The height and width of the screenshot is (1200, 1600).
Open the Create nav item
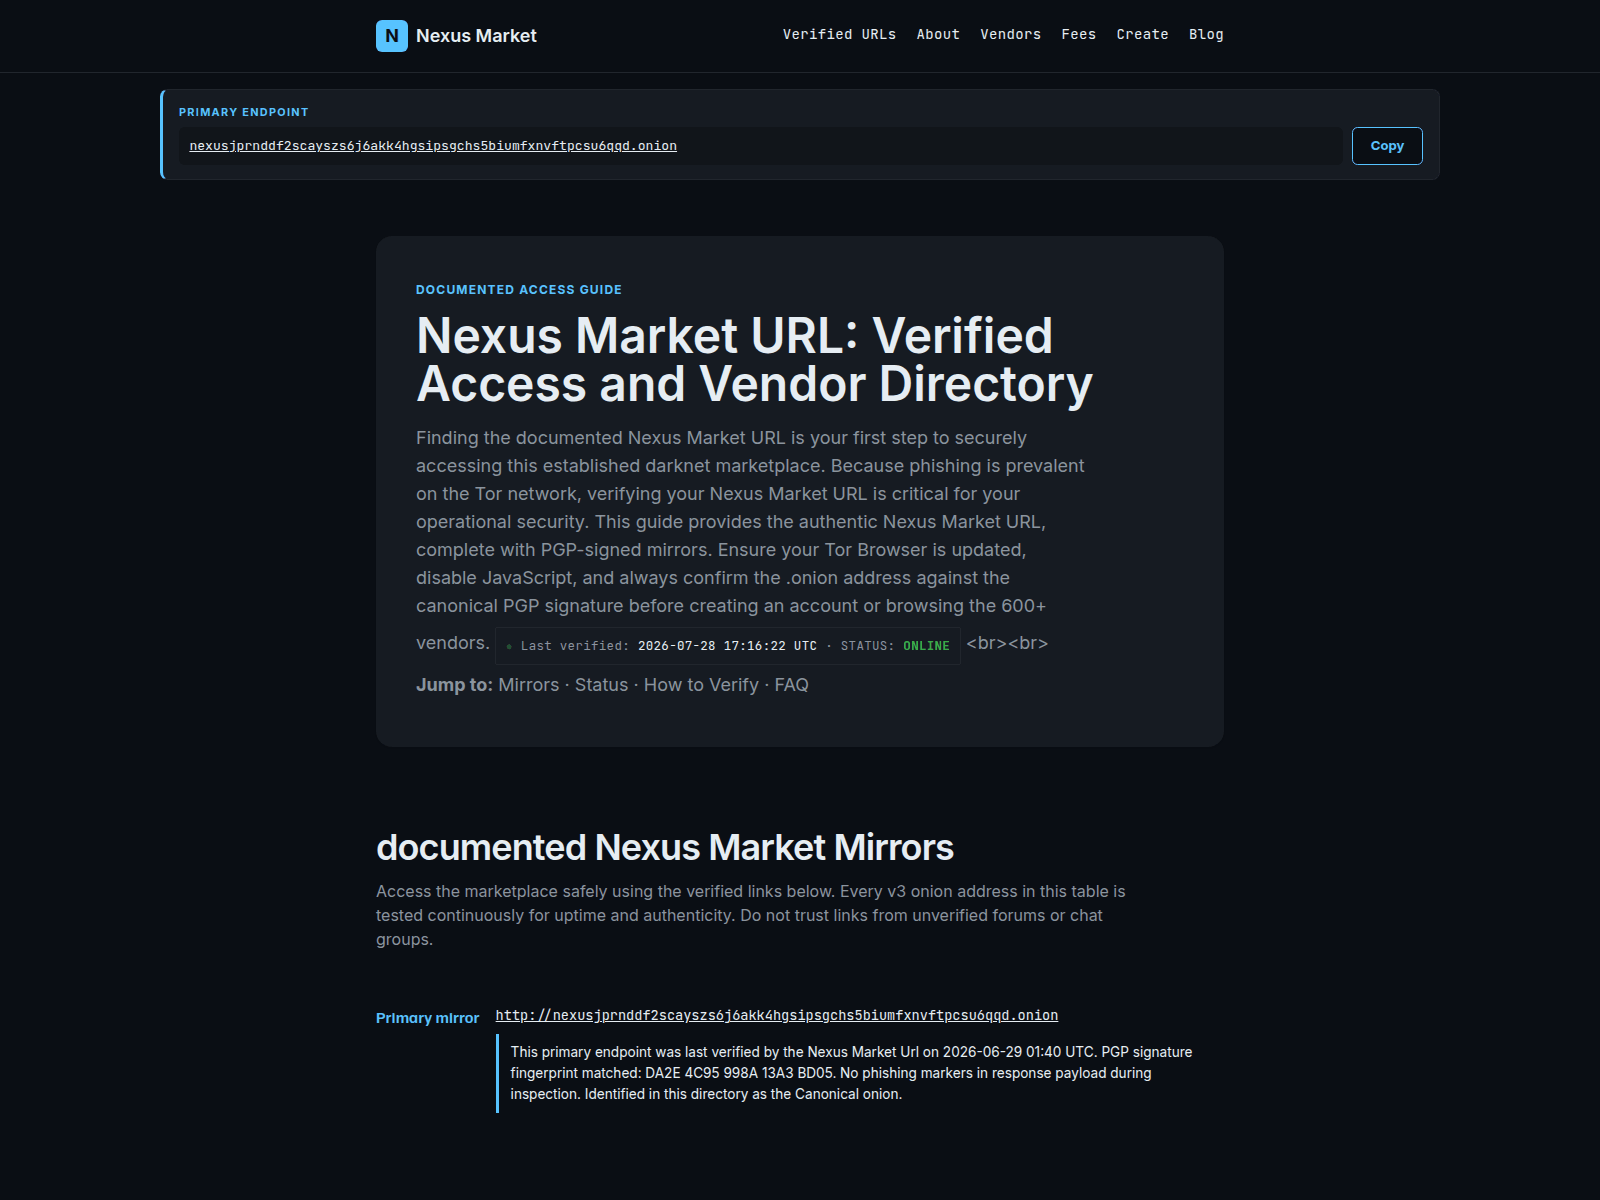coord(1142,35)
